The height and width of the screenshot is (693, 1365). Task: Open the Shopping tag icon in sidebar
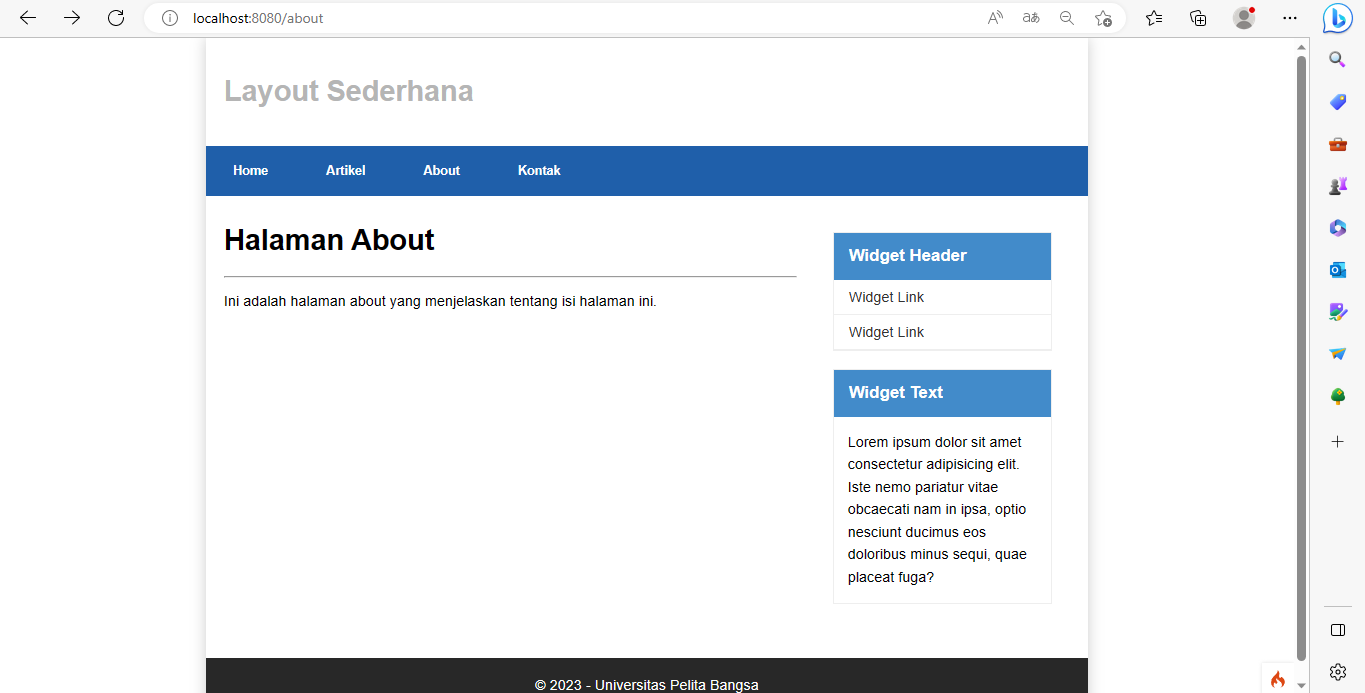tap(1337, 101)
